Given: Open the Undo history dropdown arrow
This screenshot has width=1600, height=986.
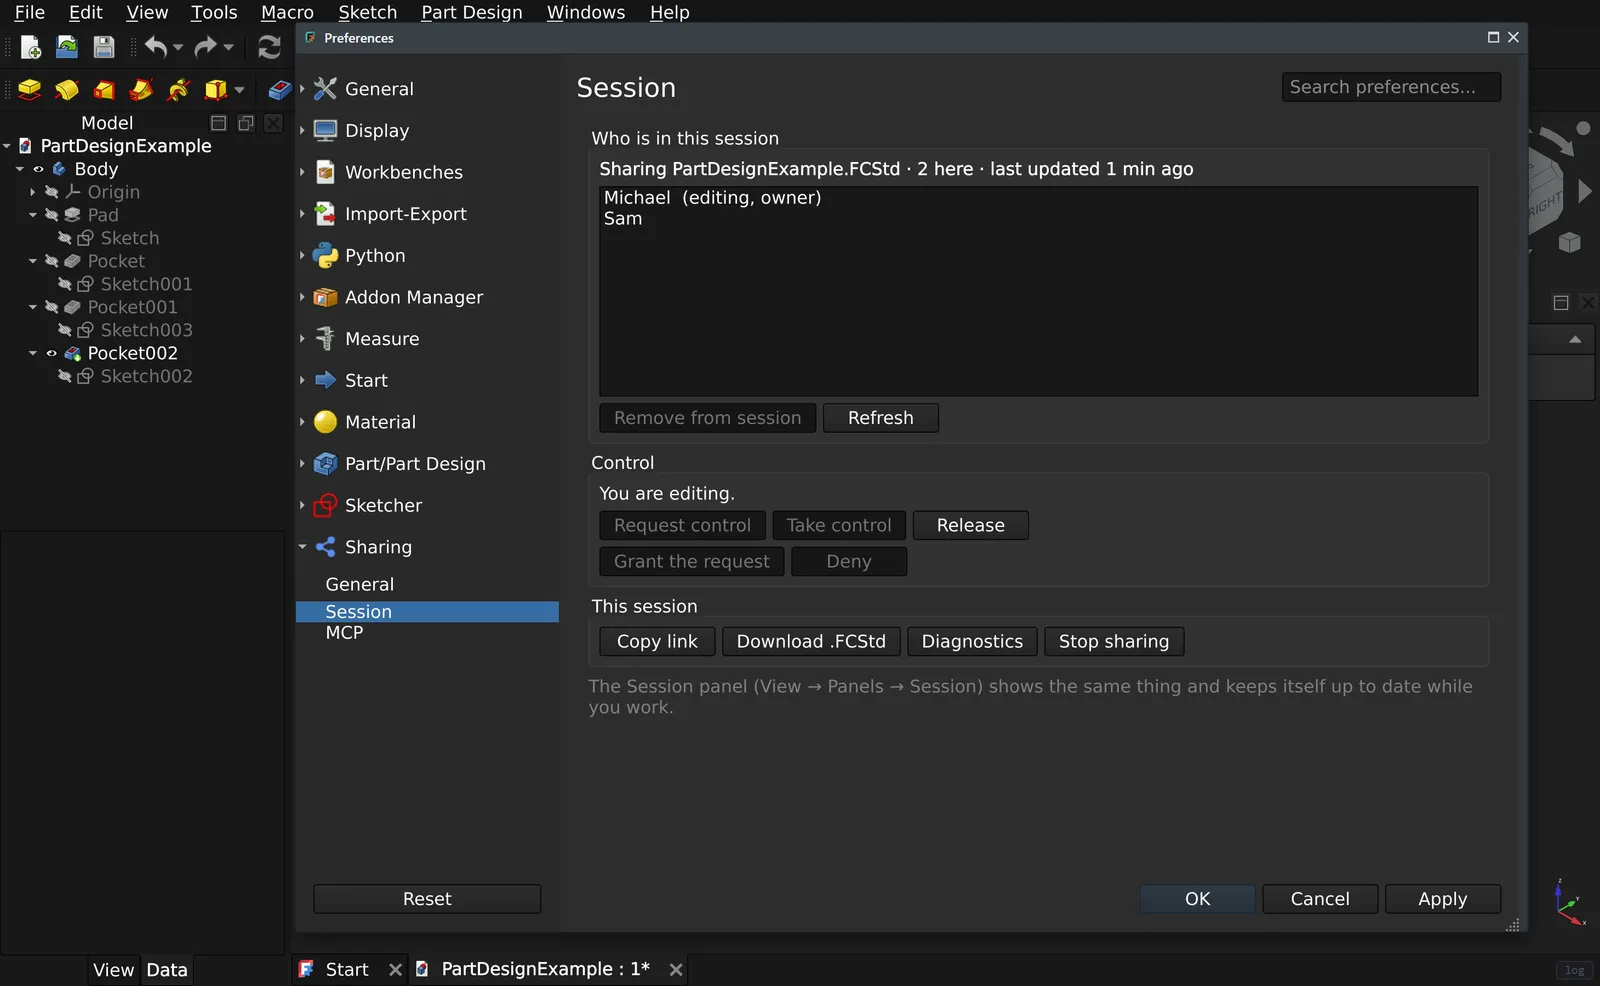Looking at the screenshot, I should click(178, 47).
